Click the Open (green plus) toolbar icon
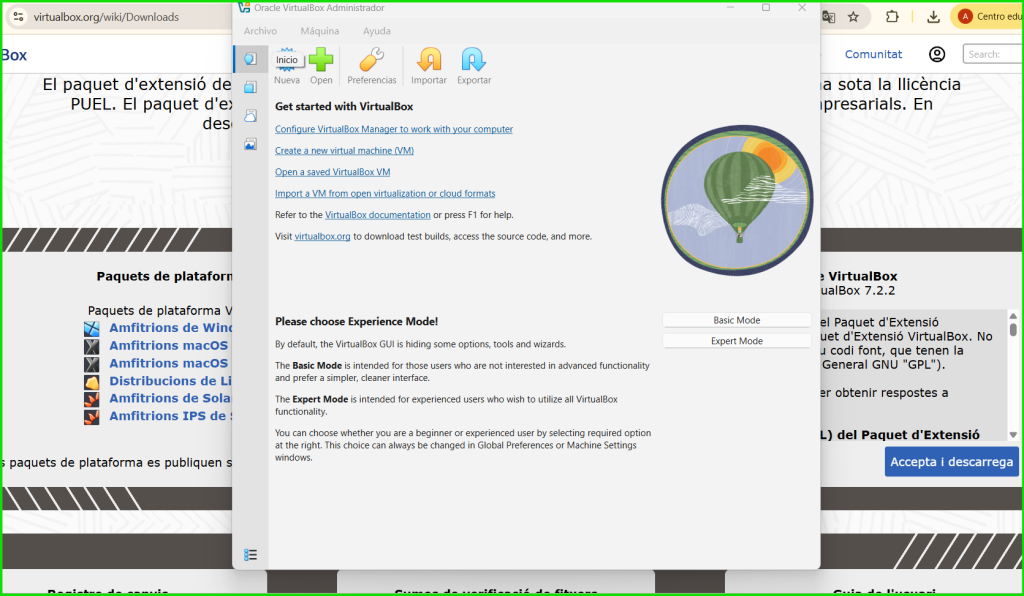Screen dimensions: 1024x596 tap(321, 62)
